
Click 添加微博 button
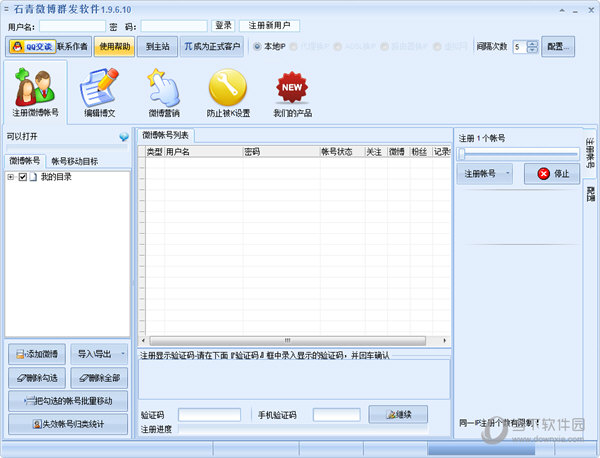pyautogui.click(x=37, y=354)
